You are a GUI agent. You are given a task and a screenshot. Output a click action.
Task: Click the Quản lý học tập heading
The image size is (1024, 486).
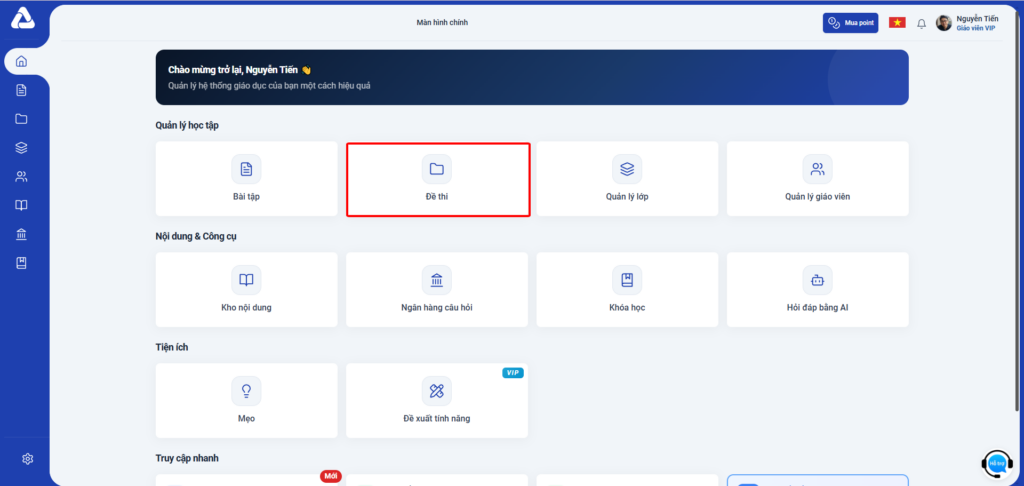(x=187, y=125)
